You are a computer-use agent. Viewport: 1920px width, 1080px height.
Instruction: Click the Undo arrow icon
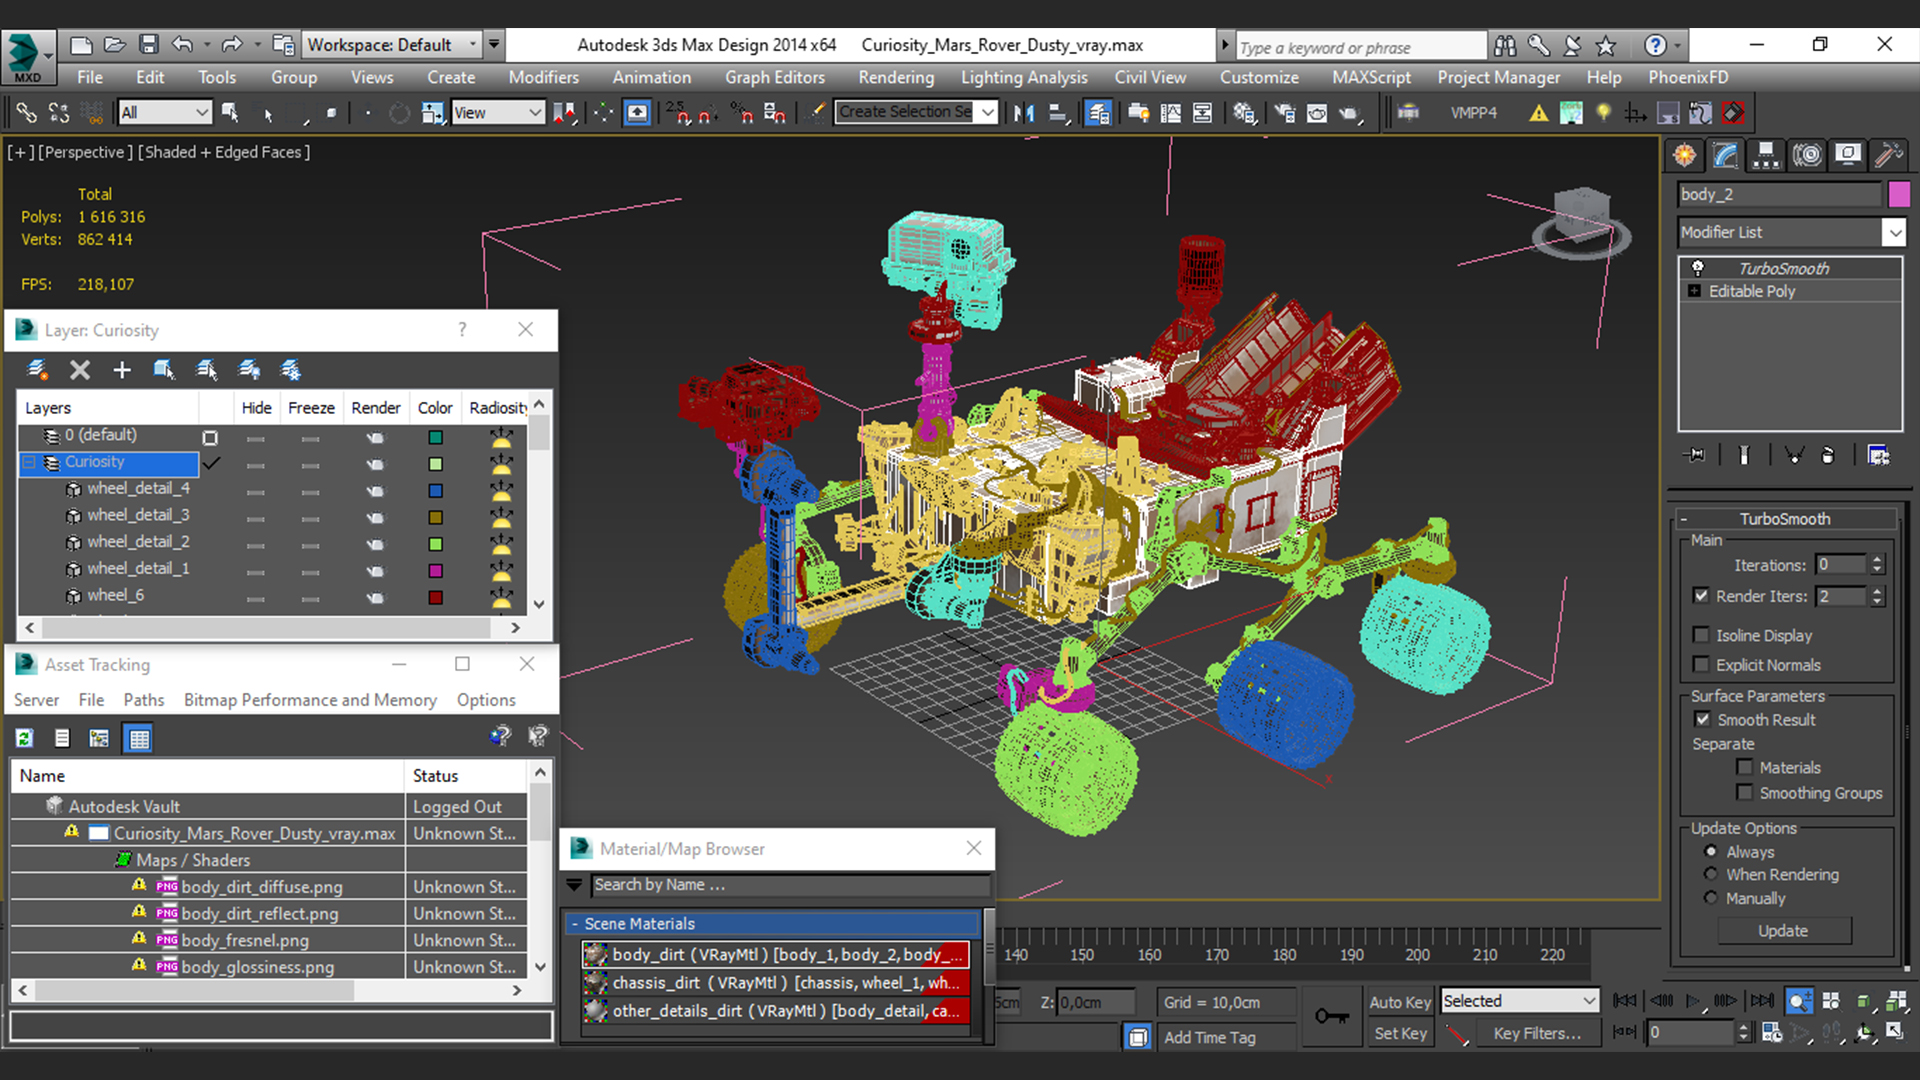click(182, 45)
